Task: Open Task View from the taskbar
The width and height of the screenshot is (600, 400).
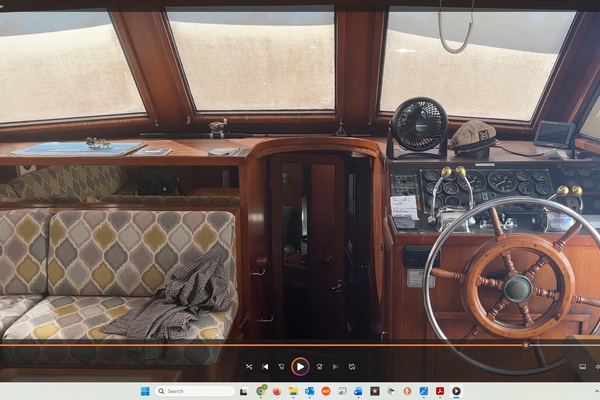Action: click(x=244, y=391)
